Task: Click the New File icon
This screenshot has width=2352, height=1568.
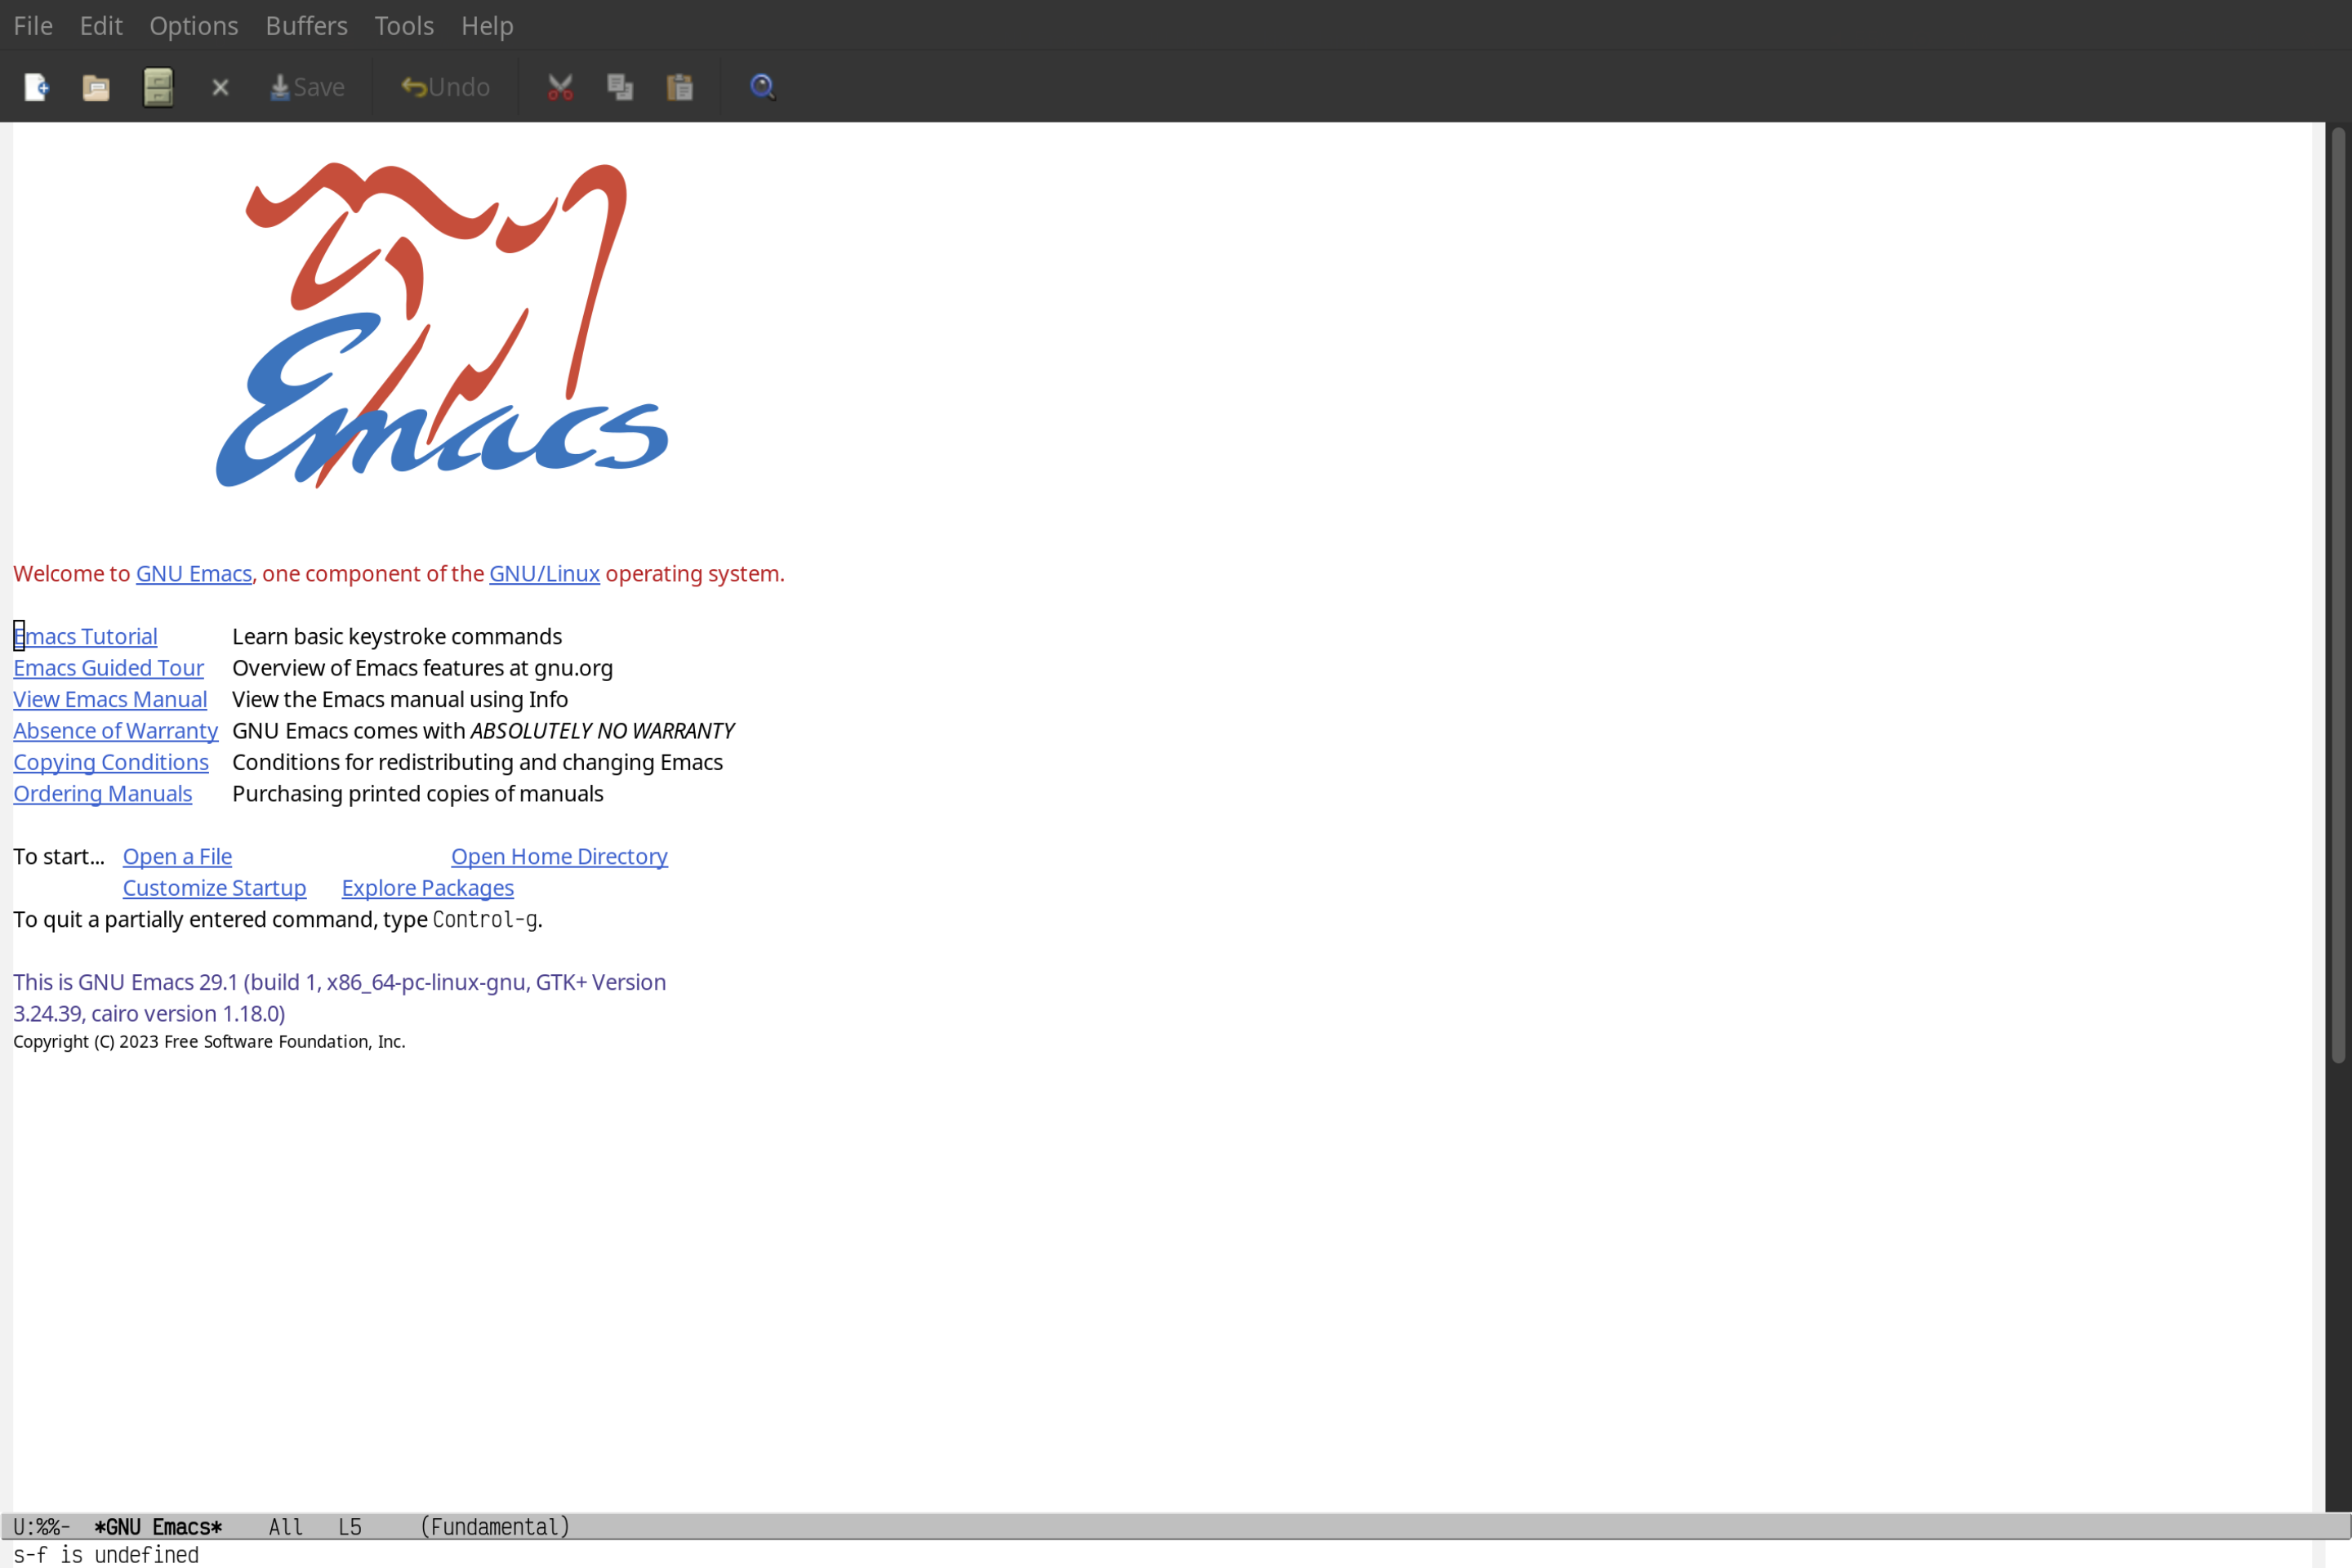Action: click(x=35, y=86)
